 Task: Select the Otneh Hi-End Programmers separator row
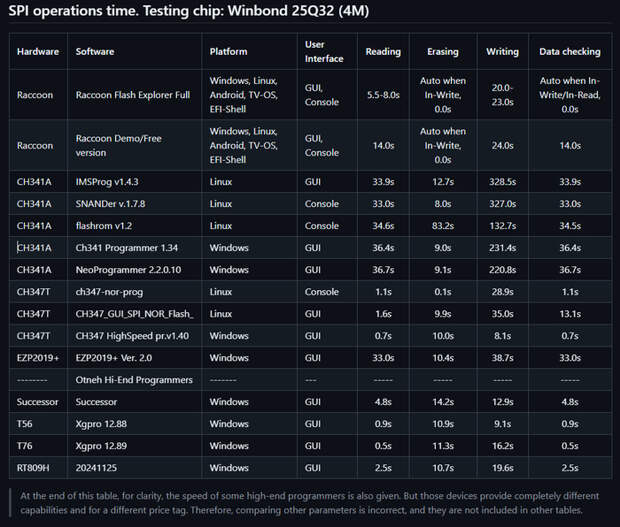pos(310,380)
